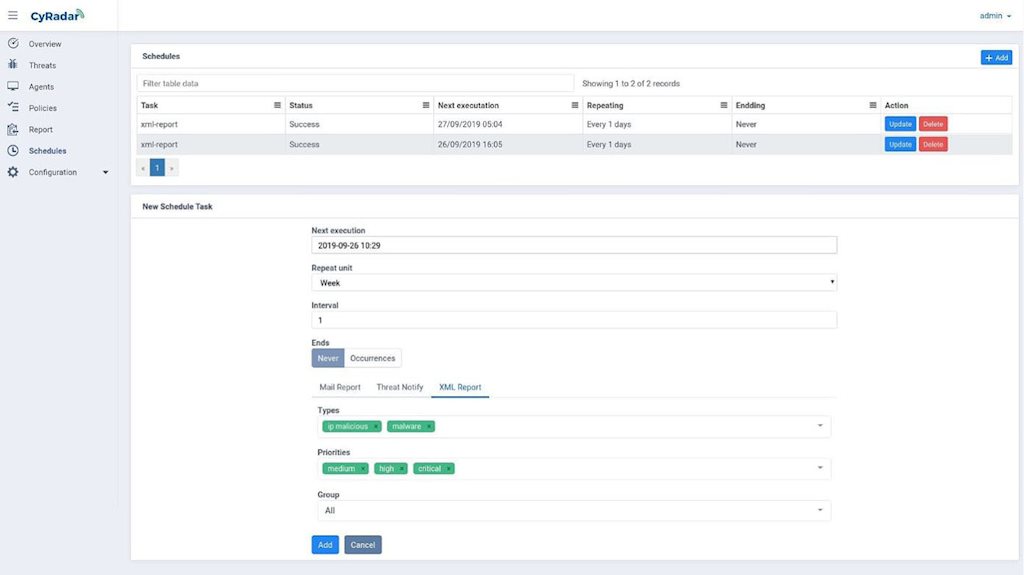Click the Filter table data field

355,83
